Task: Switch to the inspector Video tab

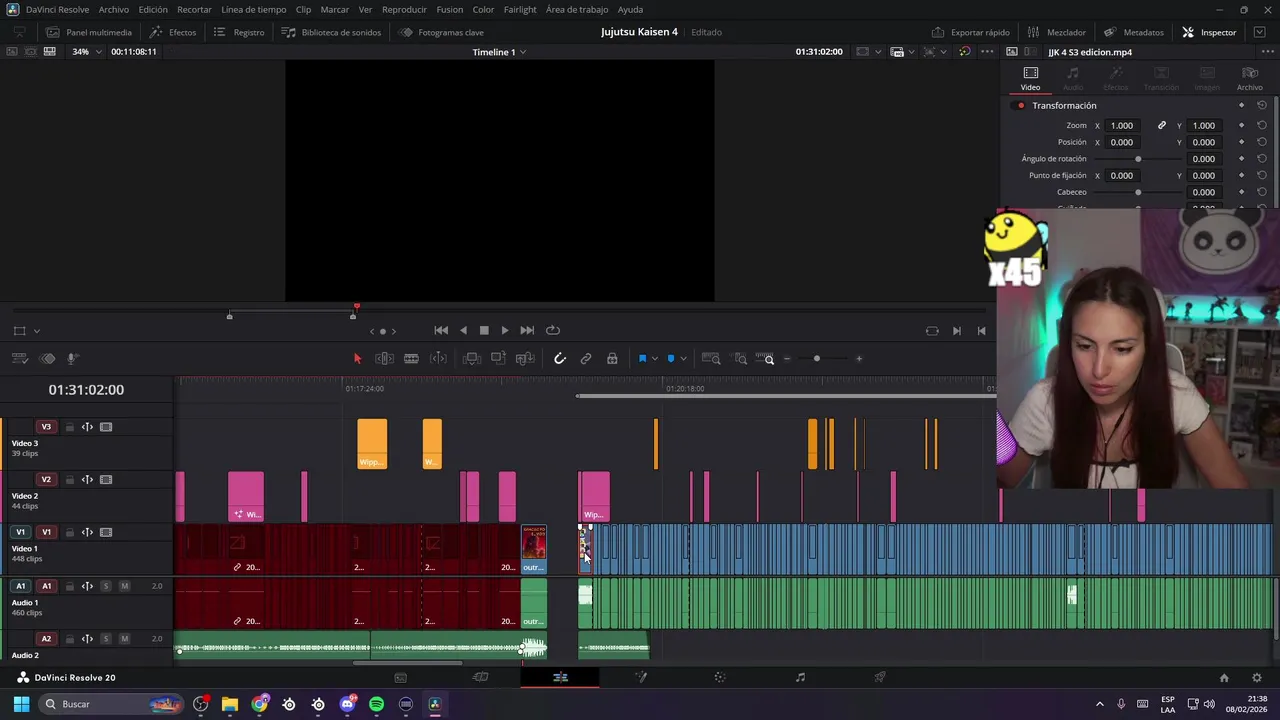Action: coord(1030,79)
